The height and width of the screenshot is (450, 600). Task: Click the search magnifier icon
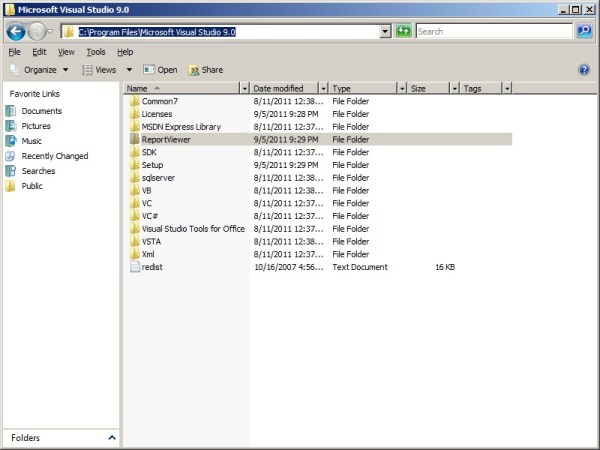point(584,31)
